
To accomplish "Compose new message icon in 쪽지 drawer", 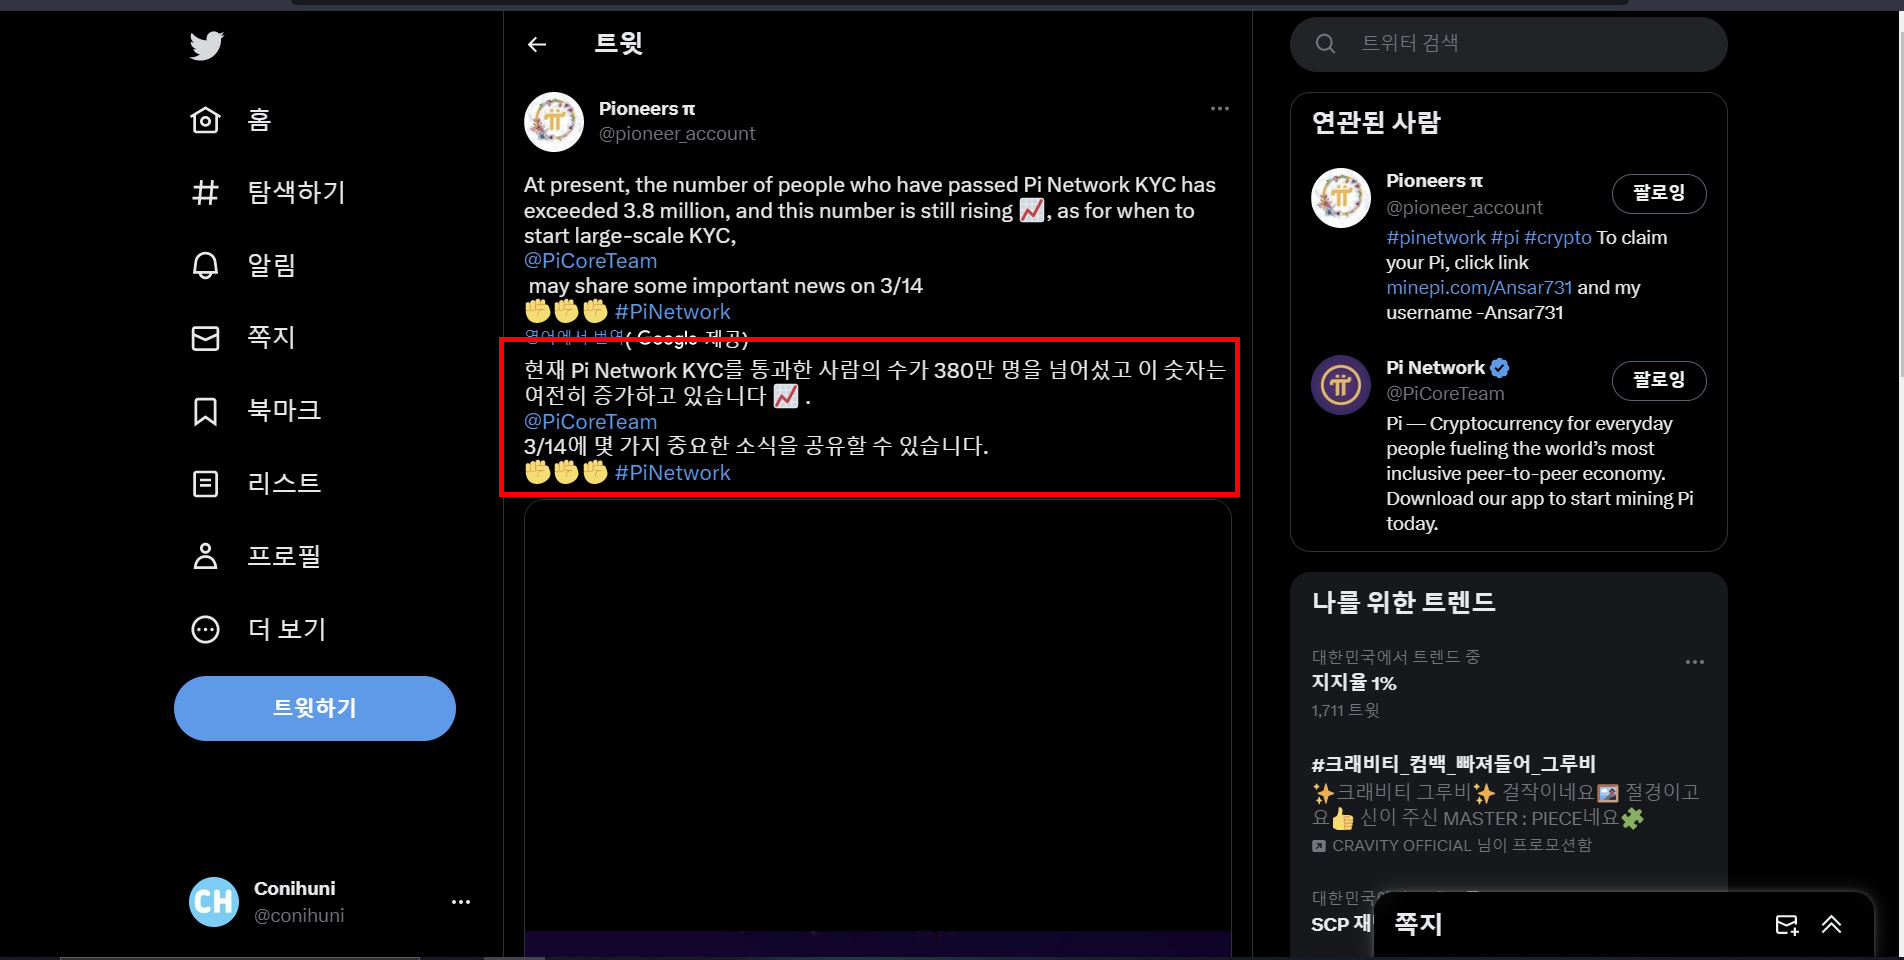I will 1787,925.
